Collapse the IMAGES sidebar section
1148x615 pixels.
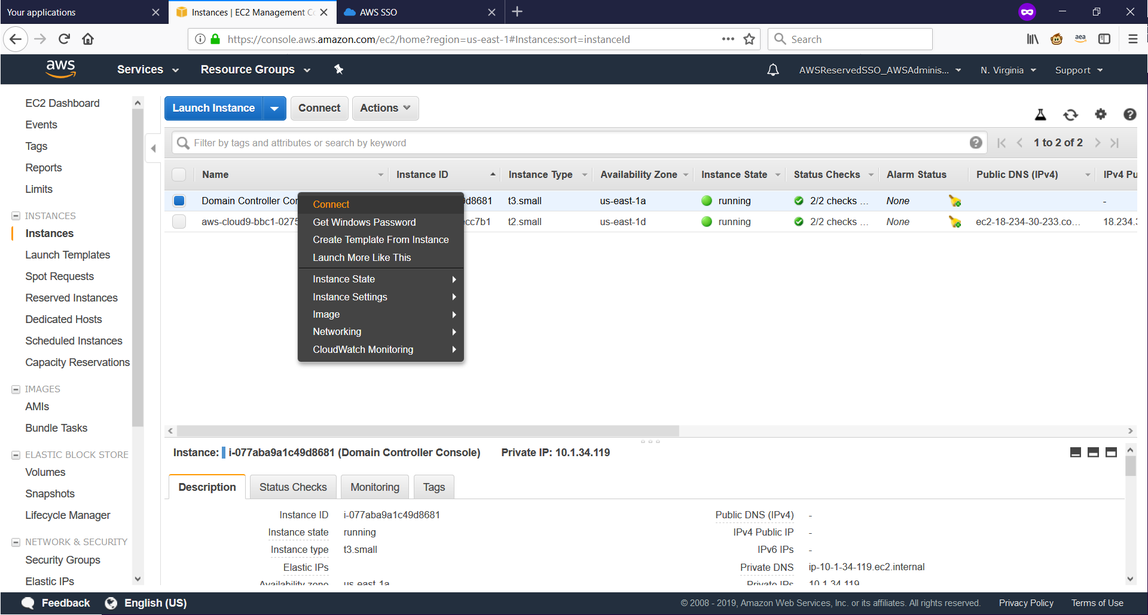coord(15,390)
